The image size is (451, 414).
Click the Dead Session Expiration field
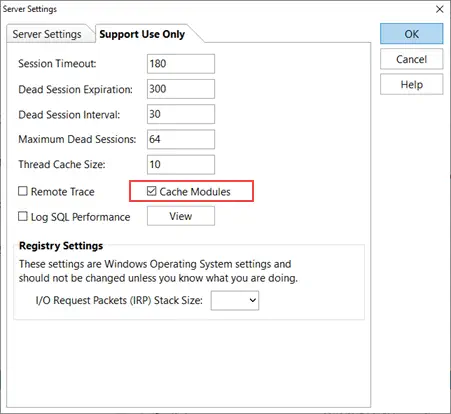(181, 89)
